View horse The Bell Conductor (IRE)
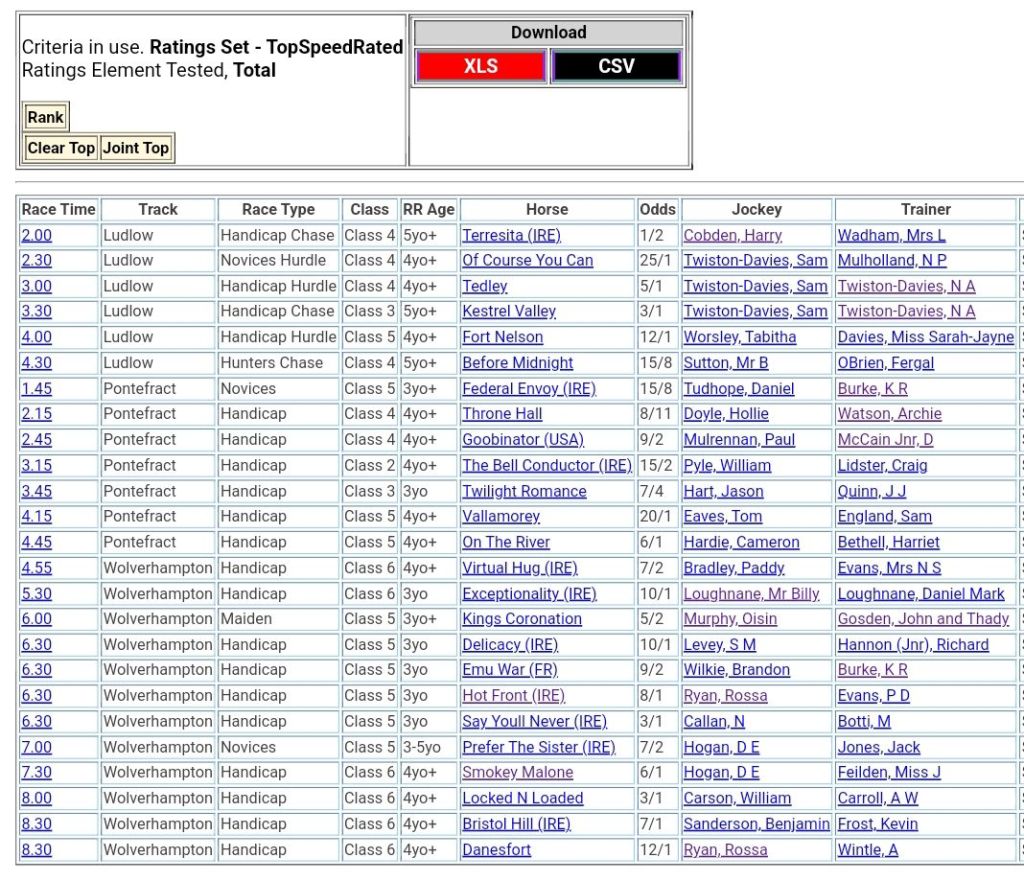The height and width of the screenshot is (881, 1024). coord(546,465)
